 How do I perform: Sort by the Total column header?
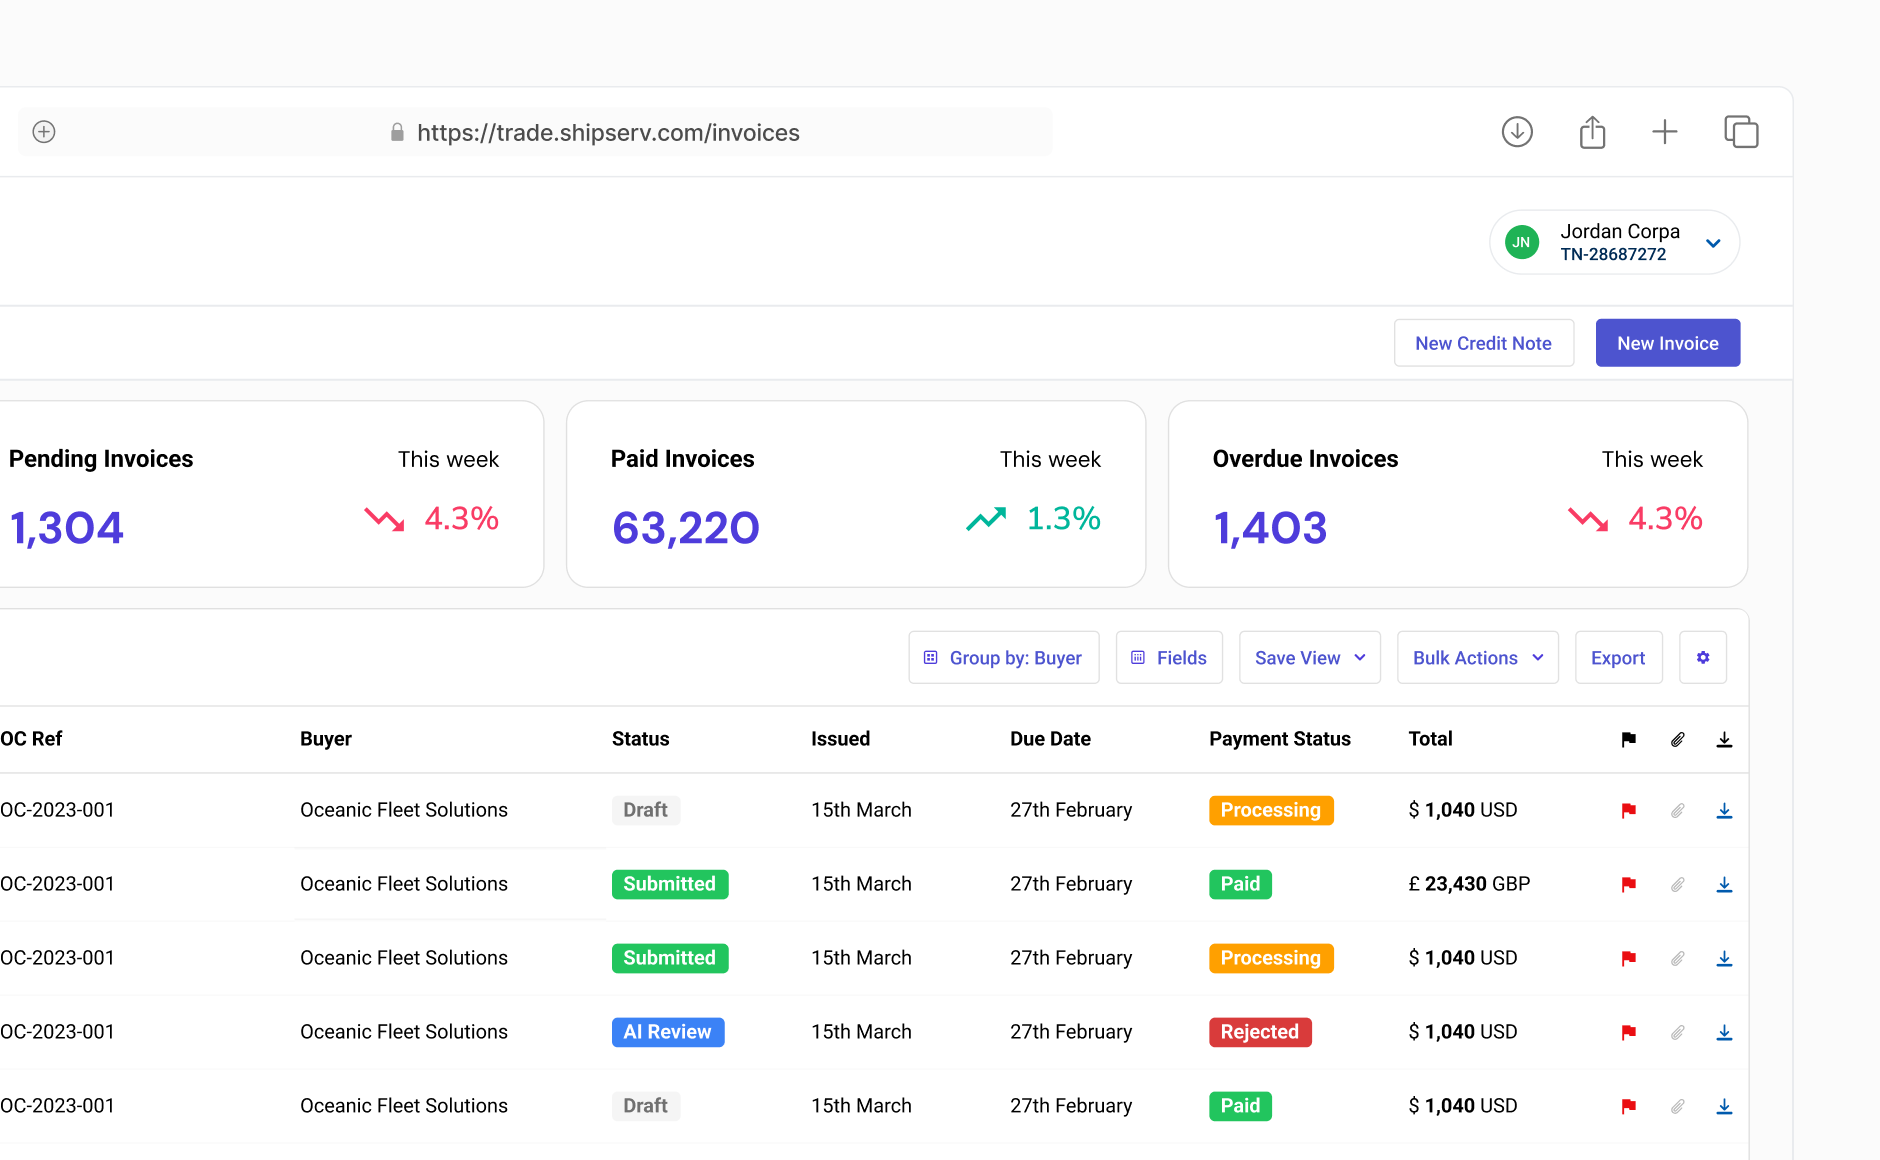coord(1430,739)
